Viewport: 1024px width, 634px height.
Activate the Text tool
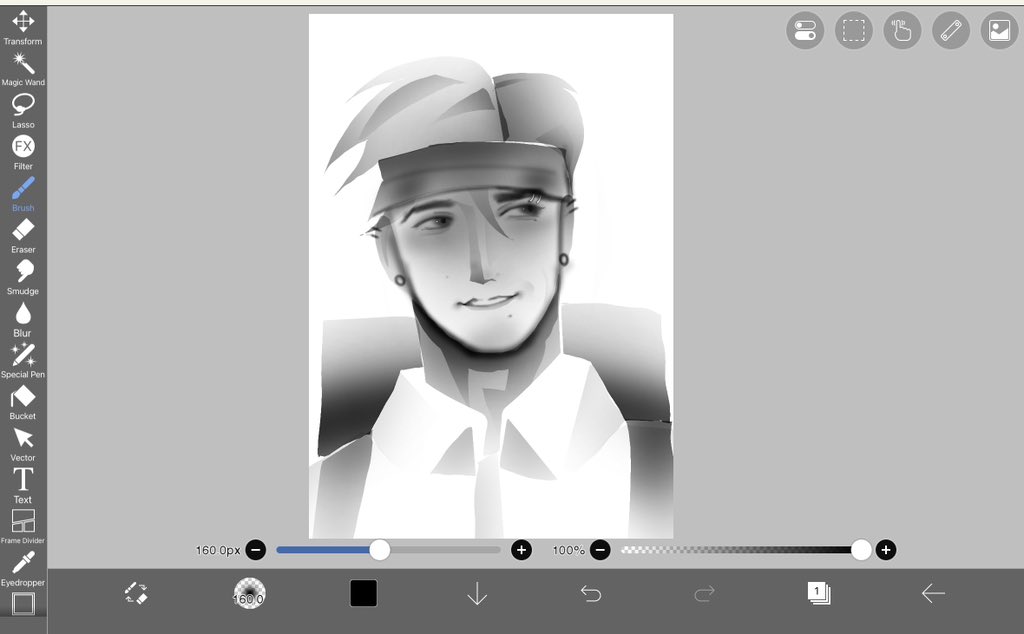[23, 486]
